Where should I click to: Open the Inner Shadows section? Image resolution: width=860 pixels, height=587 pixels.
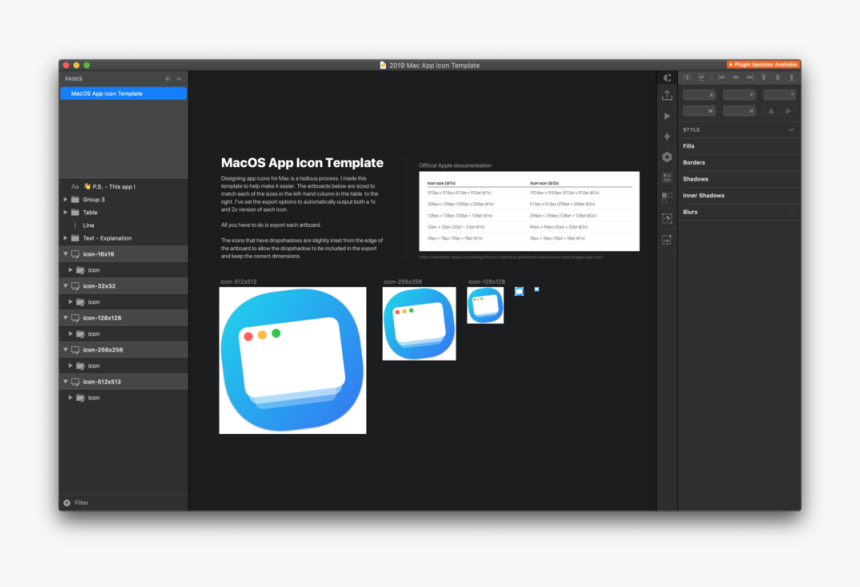739,195
